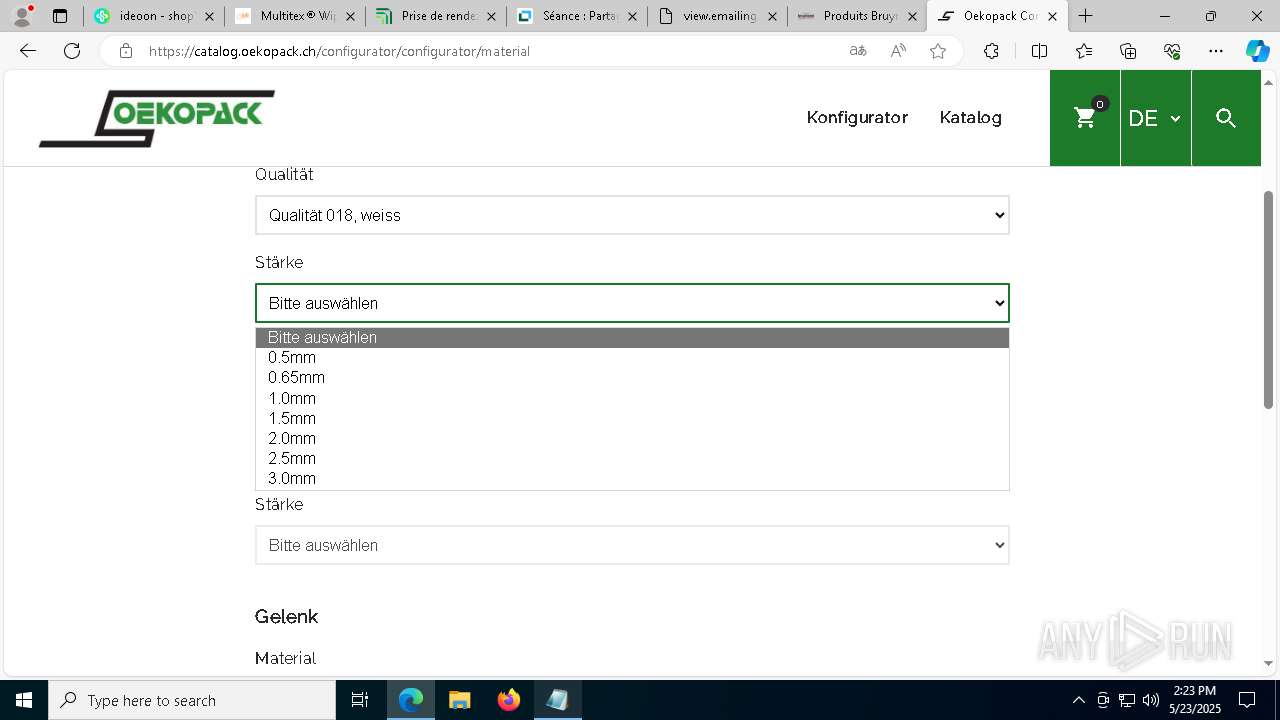Open the notifications center
1280x720 pixels.
point(1247,700)
